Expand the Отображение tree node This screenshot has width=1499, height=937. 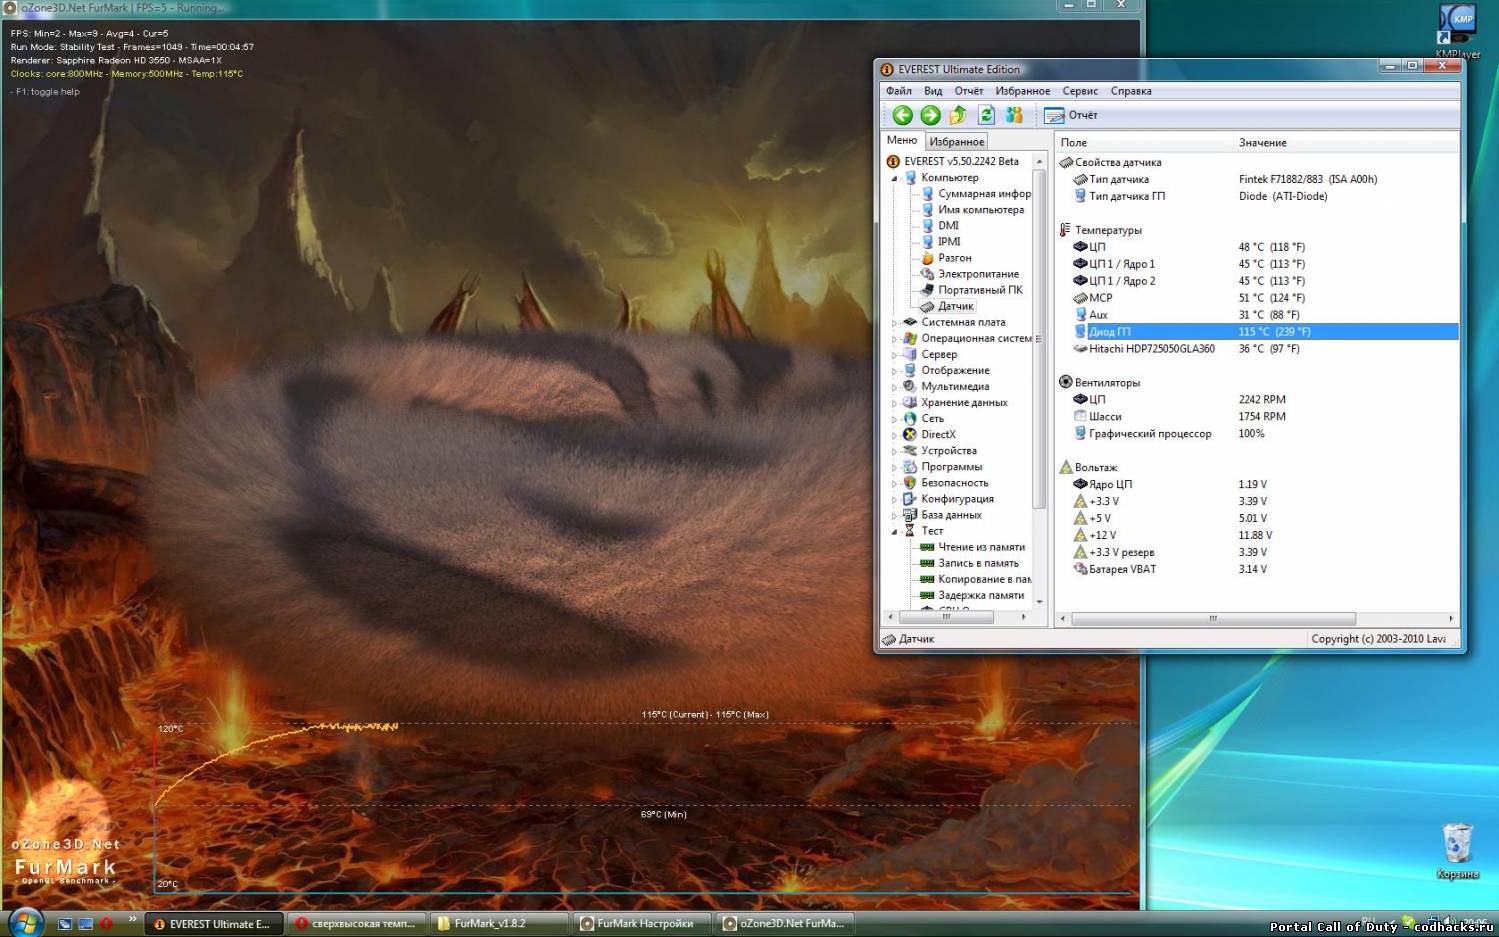894,371
